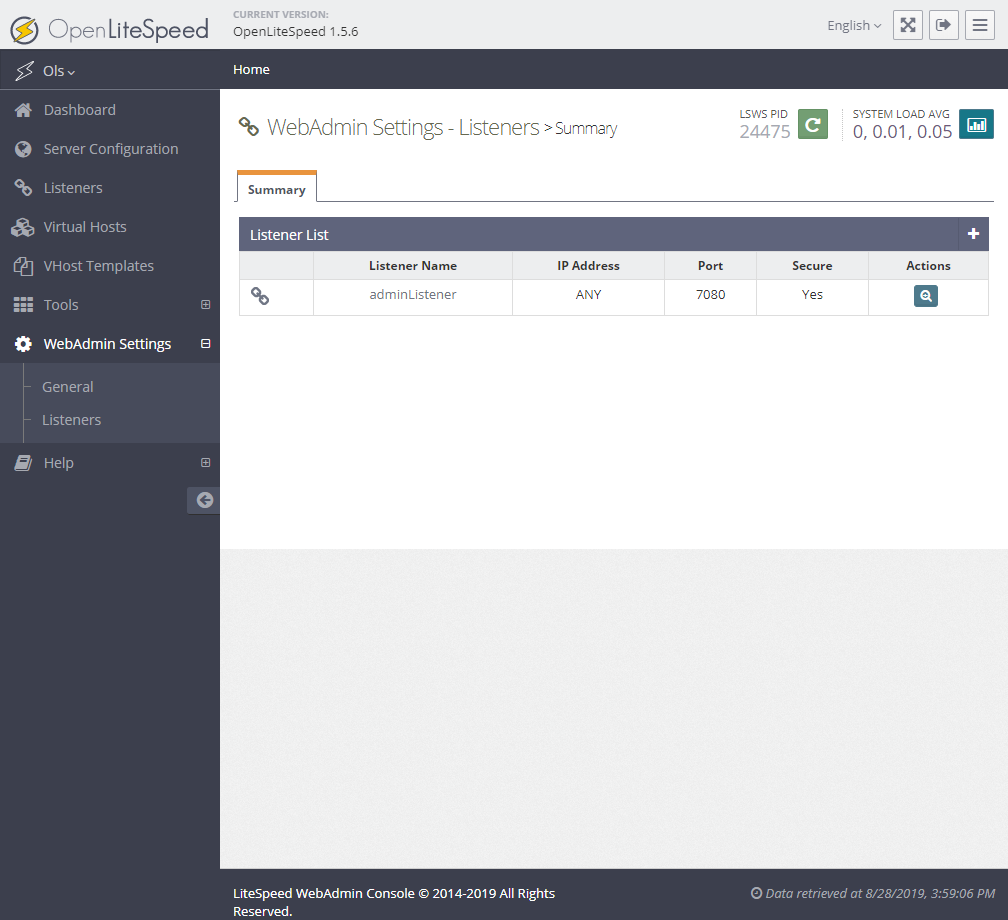Click the IP Address column header
Image resolution: width=1008 pixels, height=920 pixels.
coord(588,266)
